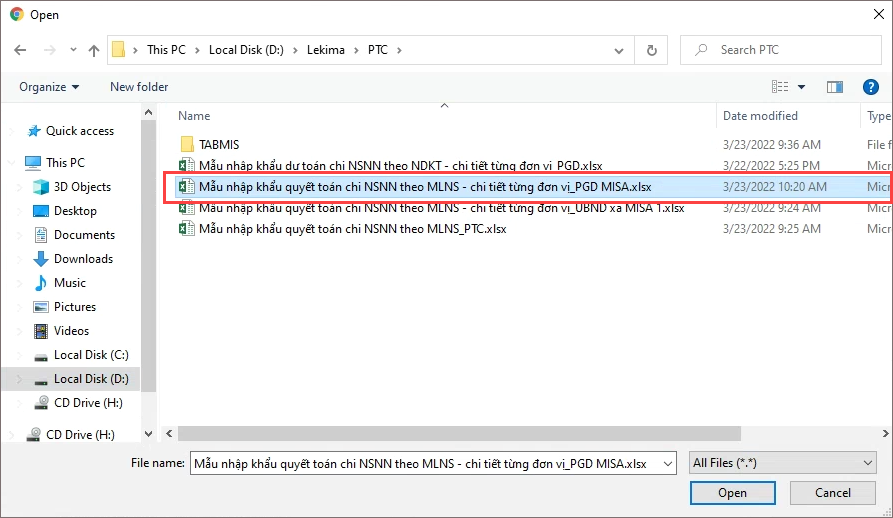Viewport: 893px width, 518px height.
Task: Go up one folder level
Action: [x=94, y=50]
